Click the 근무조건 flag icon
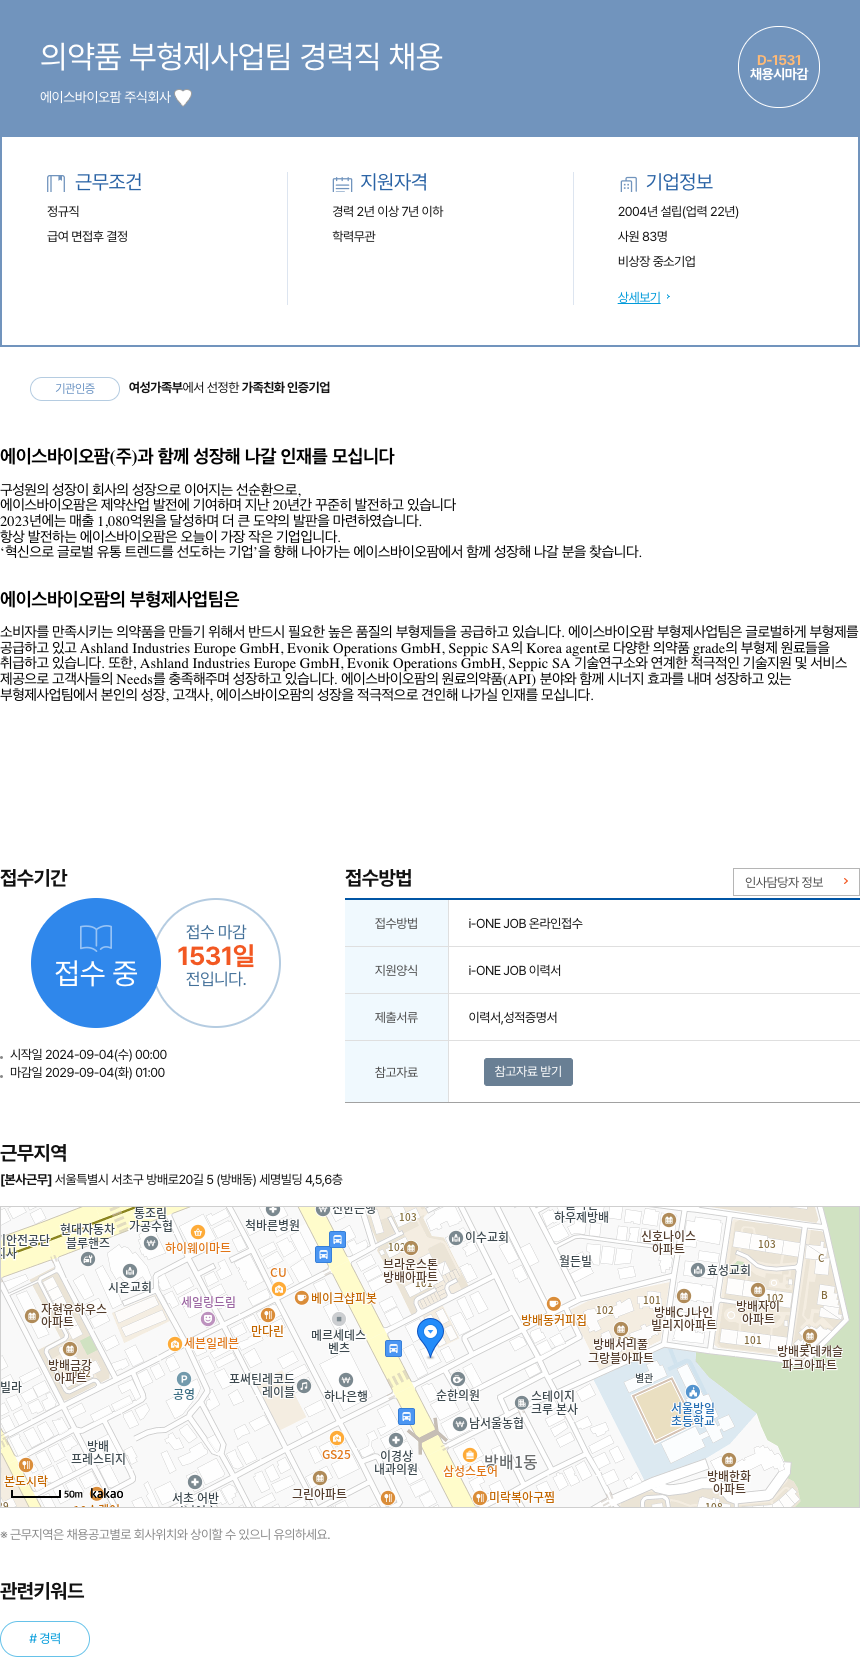Viewport: 860px width, 1658px height. coord(56,183)
